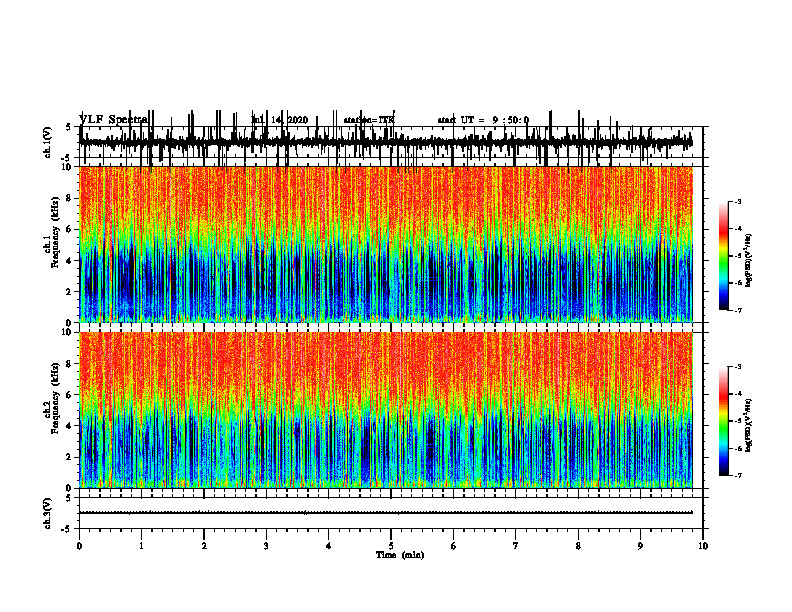This screenshot has width=792, height=612.
Task: Click the ch.1 voltage waveform panel
Action: click(391, 142)
